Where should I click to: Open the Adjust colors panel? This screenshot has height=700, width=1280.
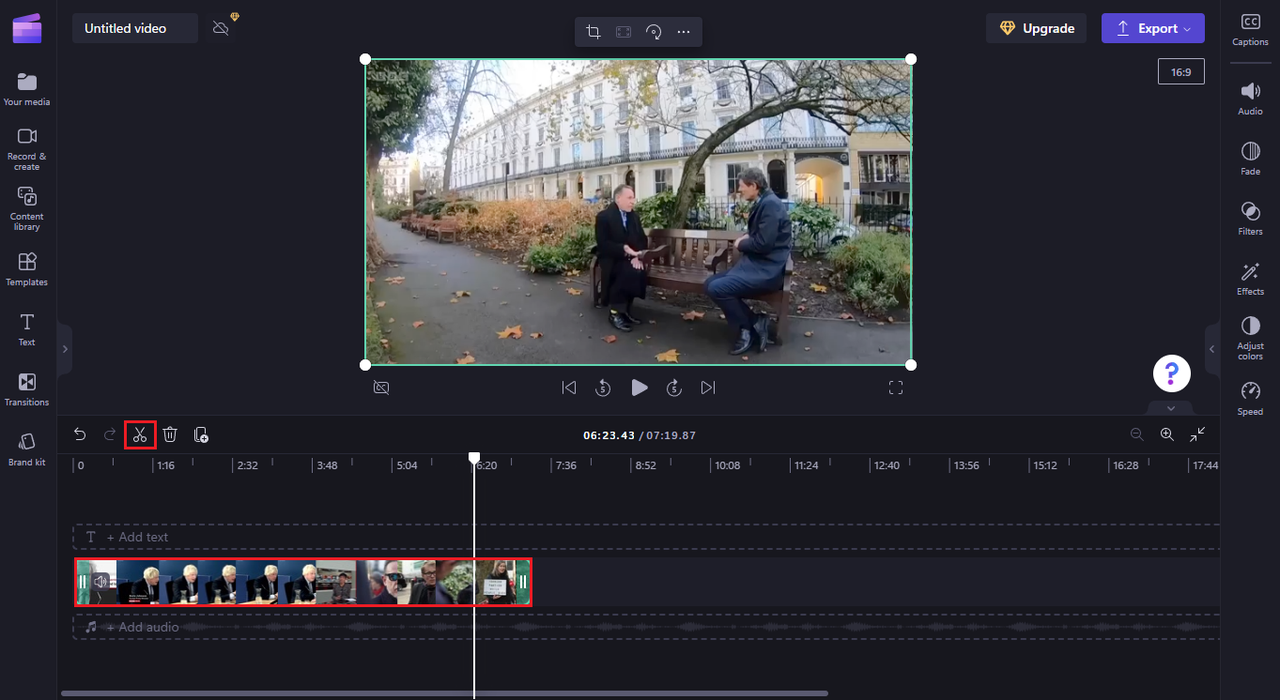pos(1250,339)
